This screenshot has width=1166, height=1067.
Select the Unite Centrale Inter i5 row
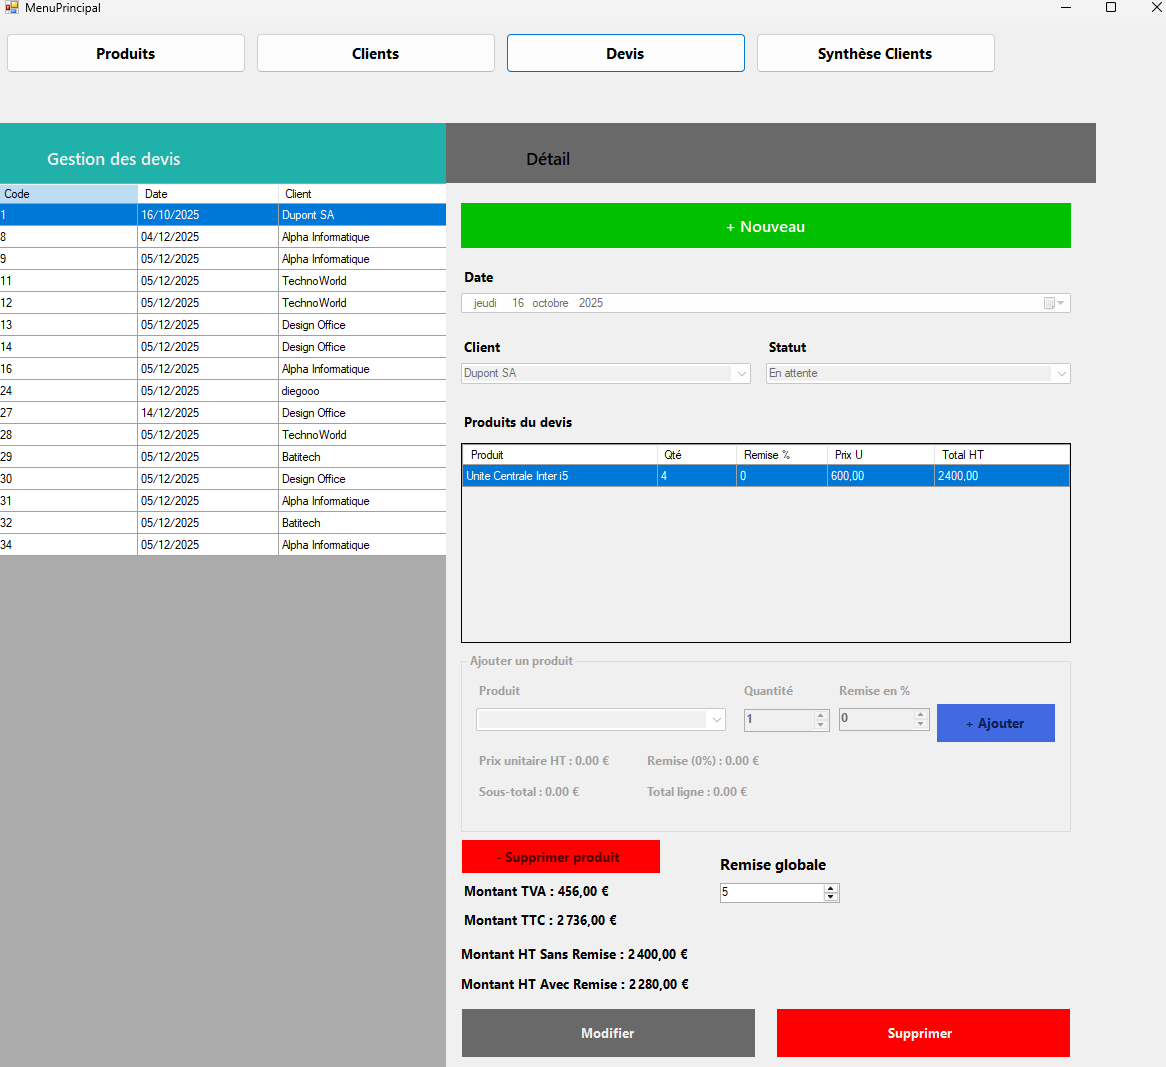coord(560,476)
